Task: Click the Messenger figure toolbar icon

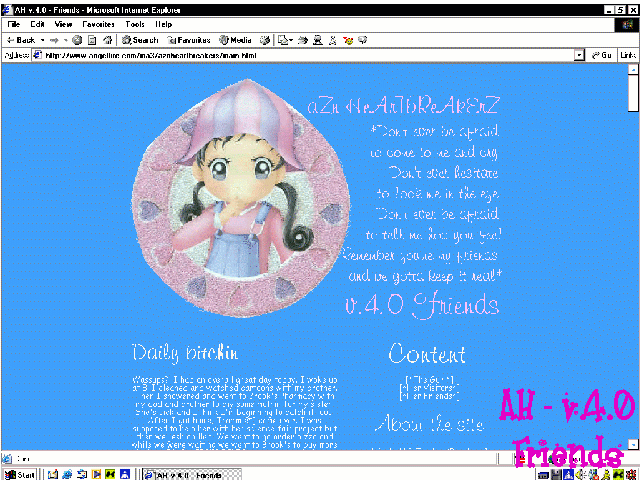Action: [x=333, y=40]
